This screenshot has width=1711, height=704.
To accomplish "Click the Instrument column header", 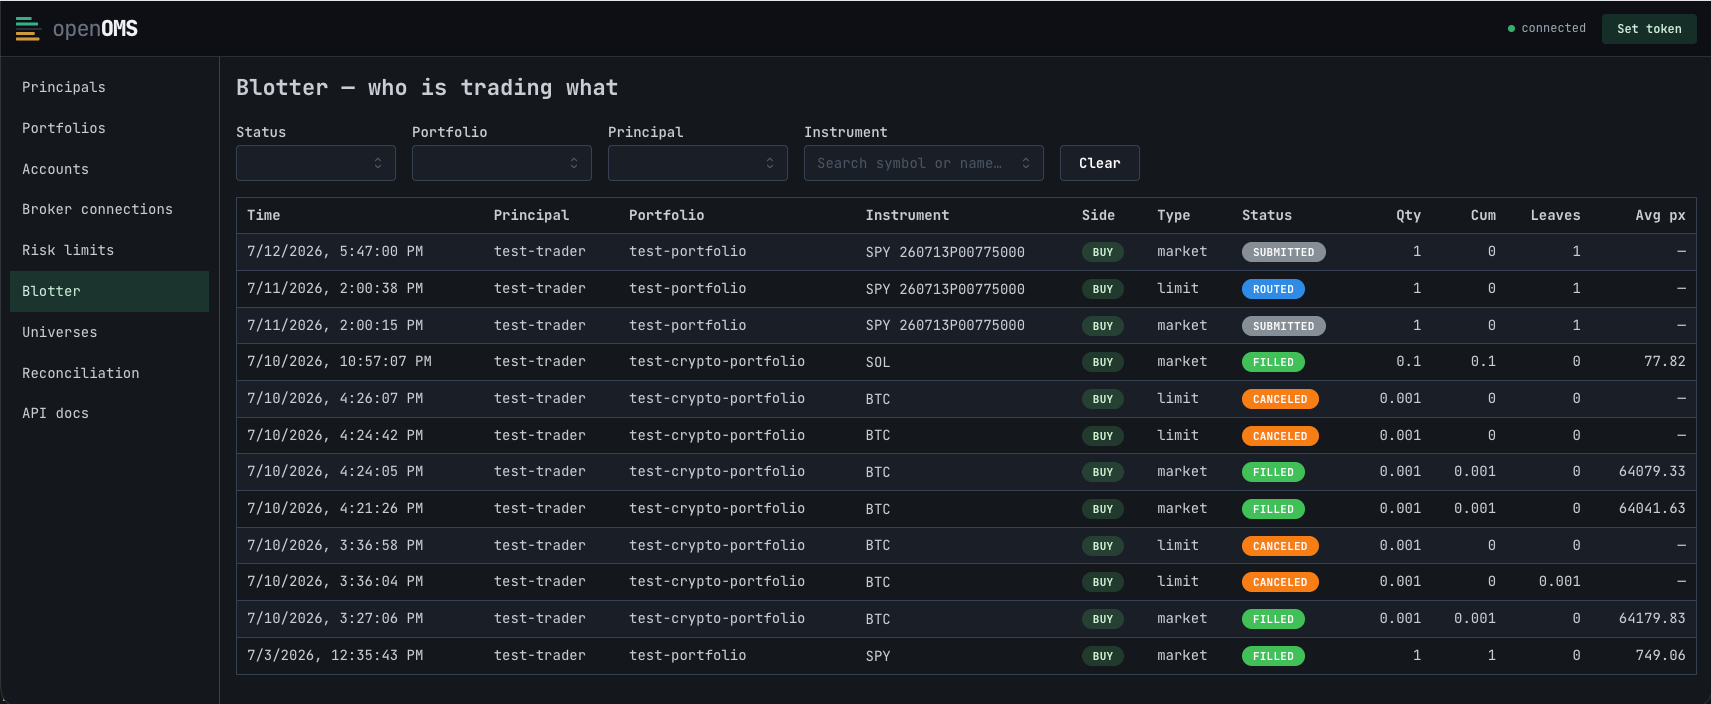I will [x=907, y=215].
